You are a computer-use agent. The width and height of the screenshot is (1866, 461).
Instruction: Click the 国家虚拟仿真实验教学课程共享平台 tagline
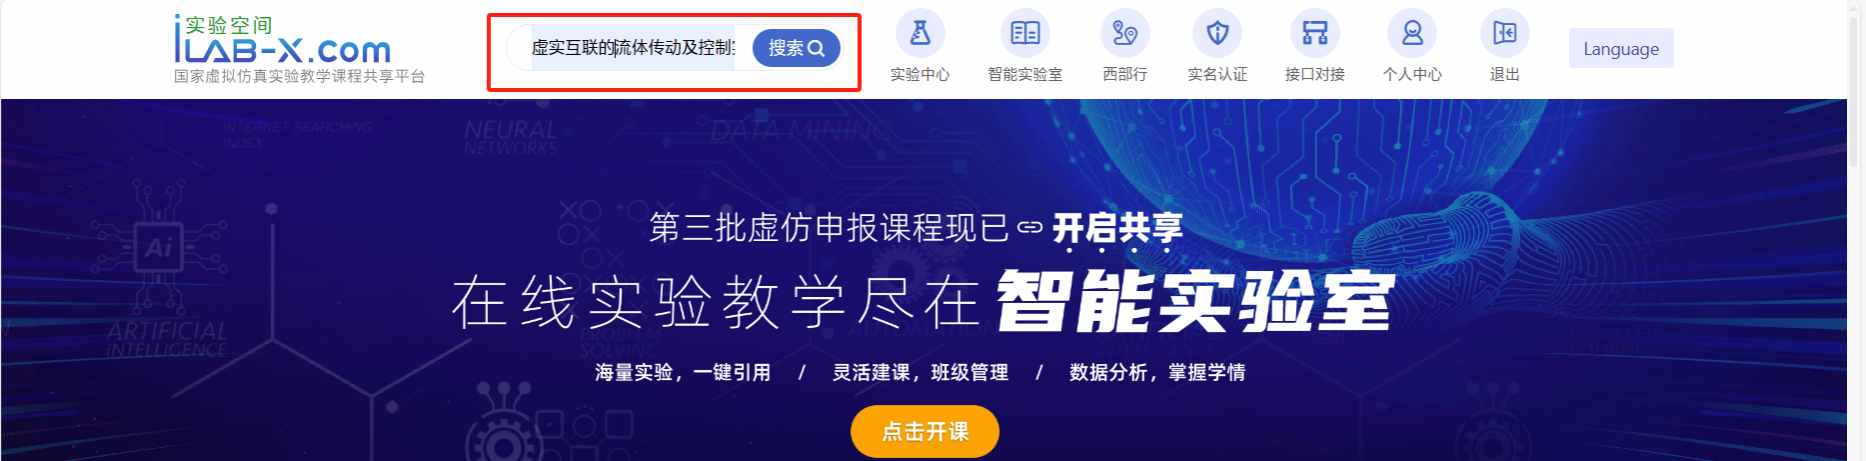299,76
